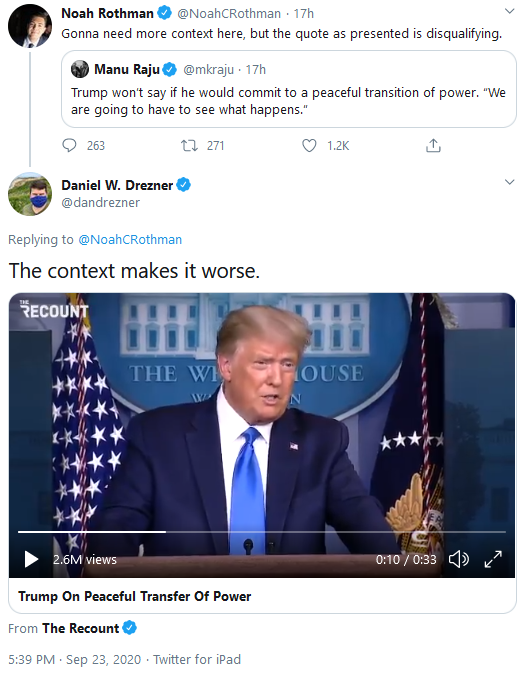The width and height of the screenshot is (523, 674).
Task: Open Noah Rothman's profile picture
Action: 30,26
